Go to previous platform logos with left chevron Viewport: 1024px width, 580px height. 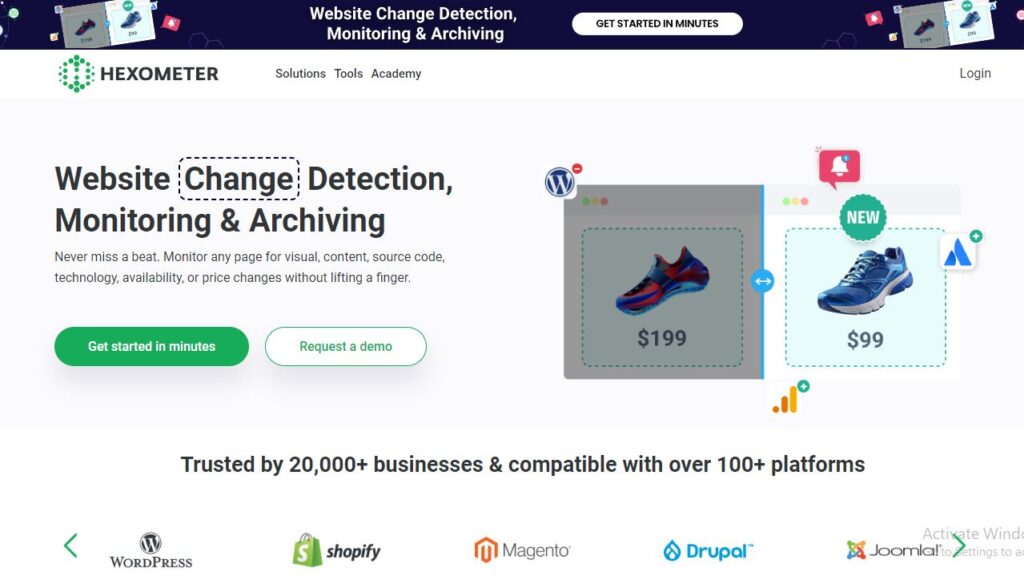70,545
